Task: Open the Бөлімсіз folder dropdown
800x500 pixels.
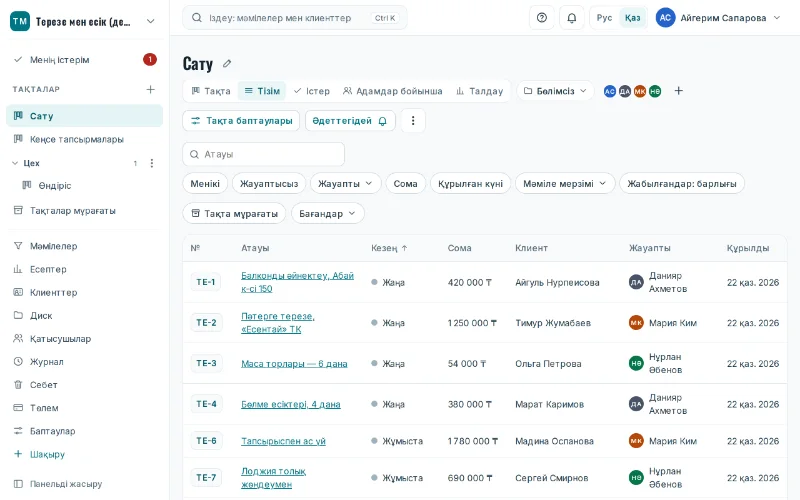Action: [x=555, y=91]
